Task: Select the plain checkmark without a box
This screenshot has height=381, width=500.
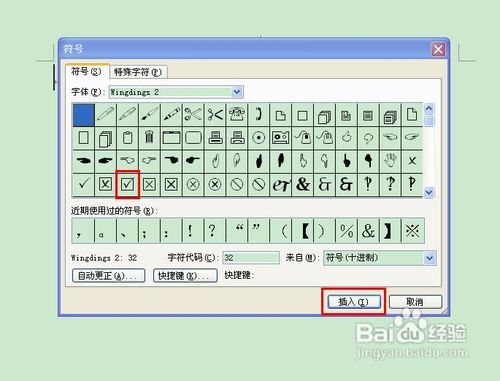Action: (x=83, y=184)
